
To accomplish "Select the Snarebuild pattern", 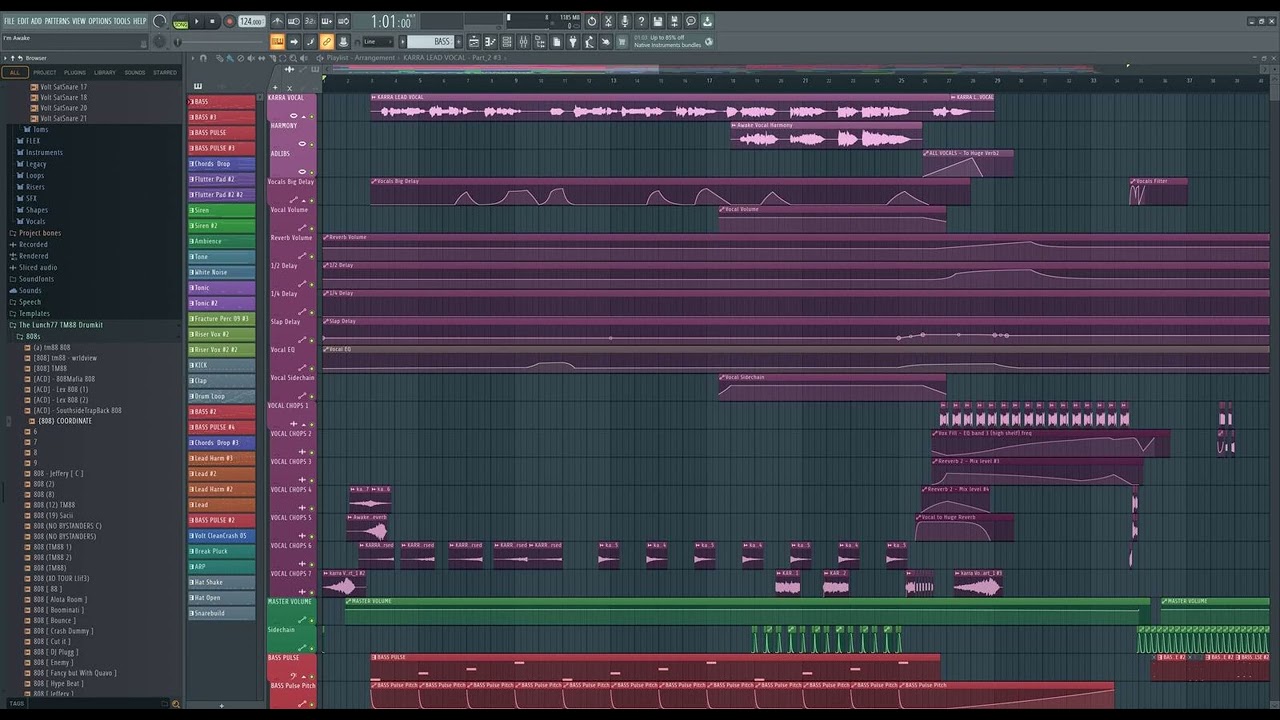I will click(222, 613).
